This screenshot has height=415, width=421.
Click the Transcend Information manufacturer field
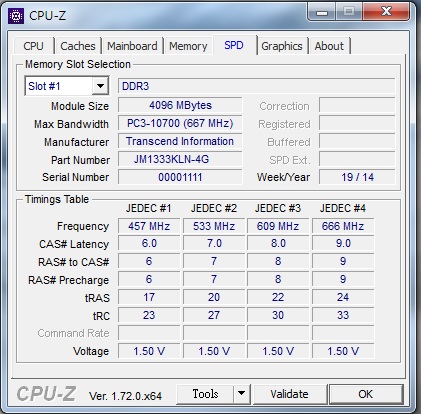(180, 141)
